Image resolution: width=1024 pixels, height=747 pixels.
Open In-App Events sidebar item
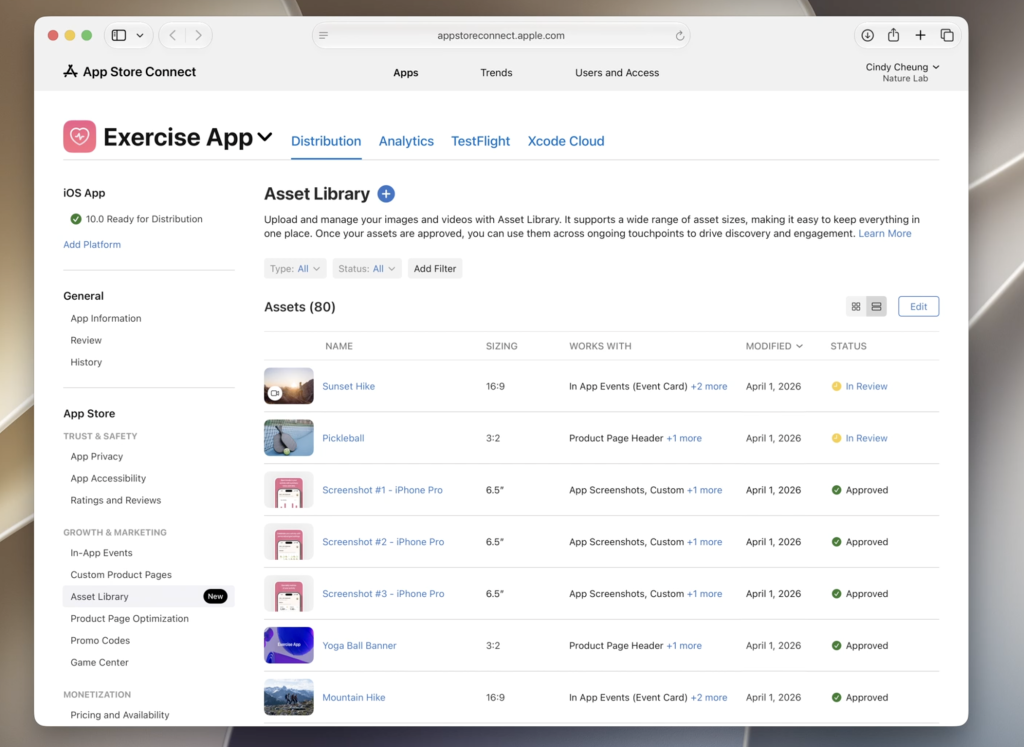pyautogui.click(x=101, y=552)
